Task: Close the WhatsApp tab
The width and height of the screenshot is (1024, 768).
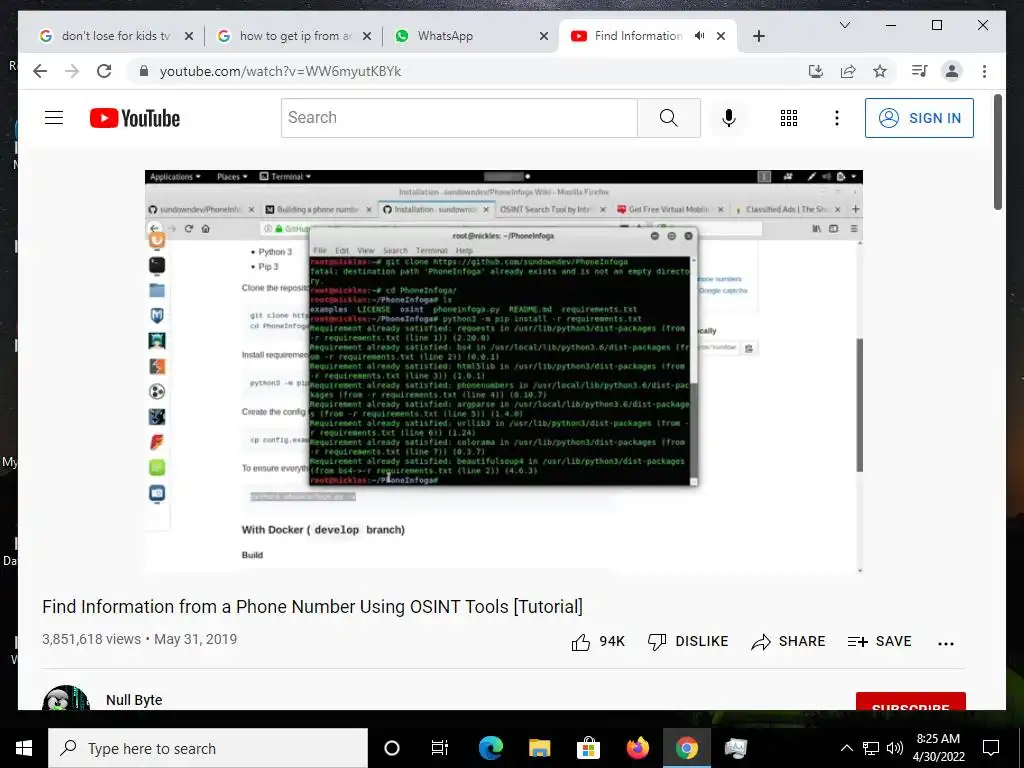Action: [543, 36]
